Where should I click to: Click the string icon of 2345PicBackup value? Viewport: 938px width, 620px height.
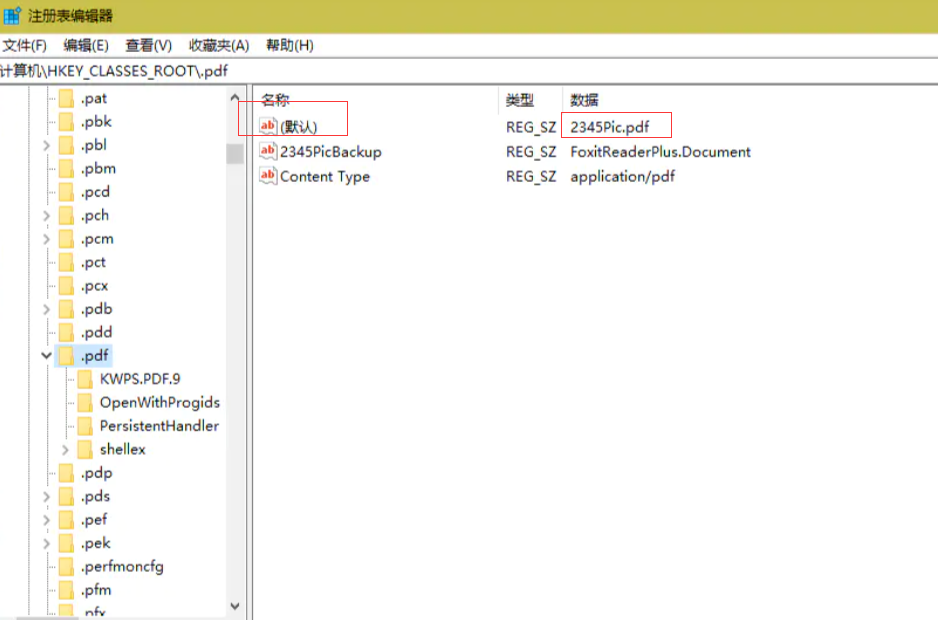click(x=268, y=151)
